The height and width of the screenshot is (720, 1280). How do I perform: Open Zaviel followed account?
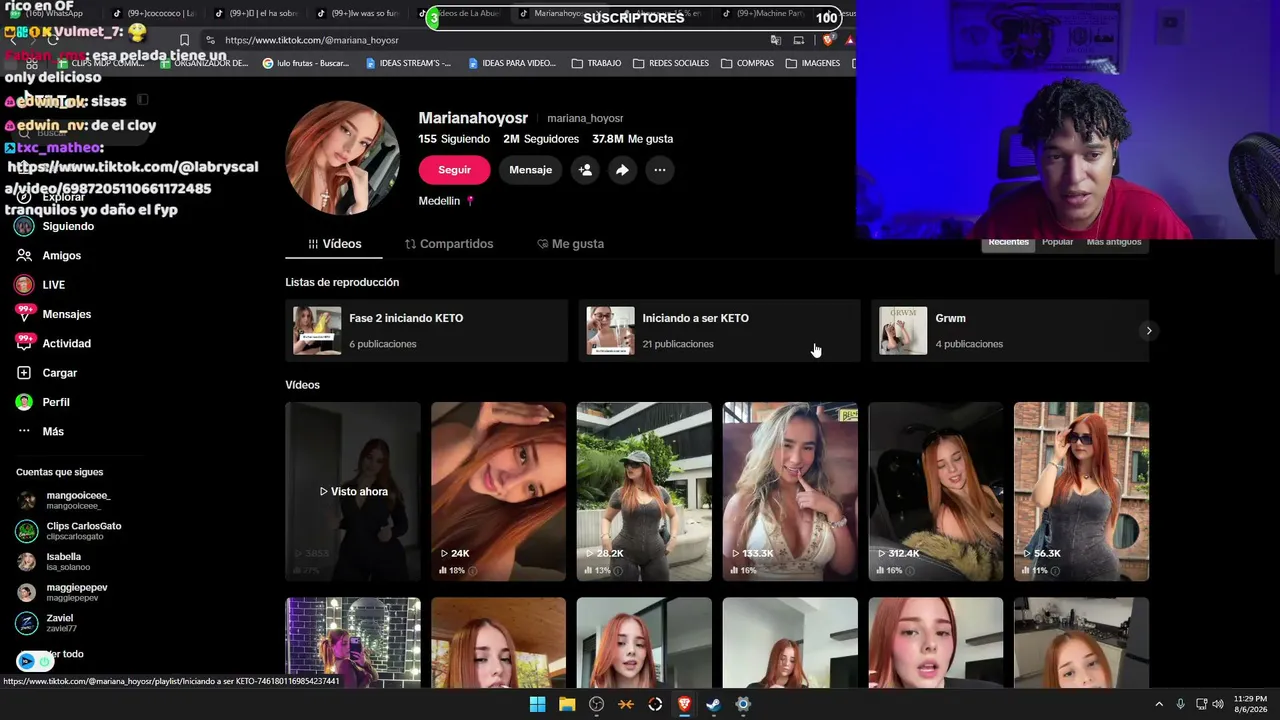[46, 623]
